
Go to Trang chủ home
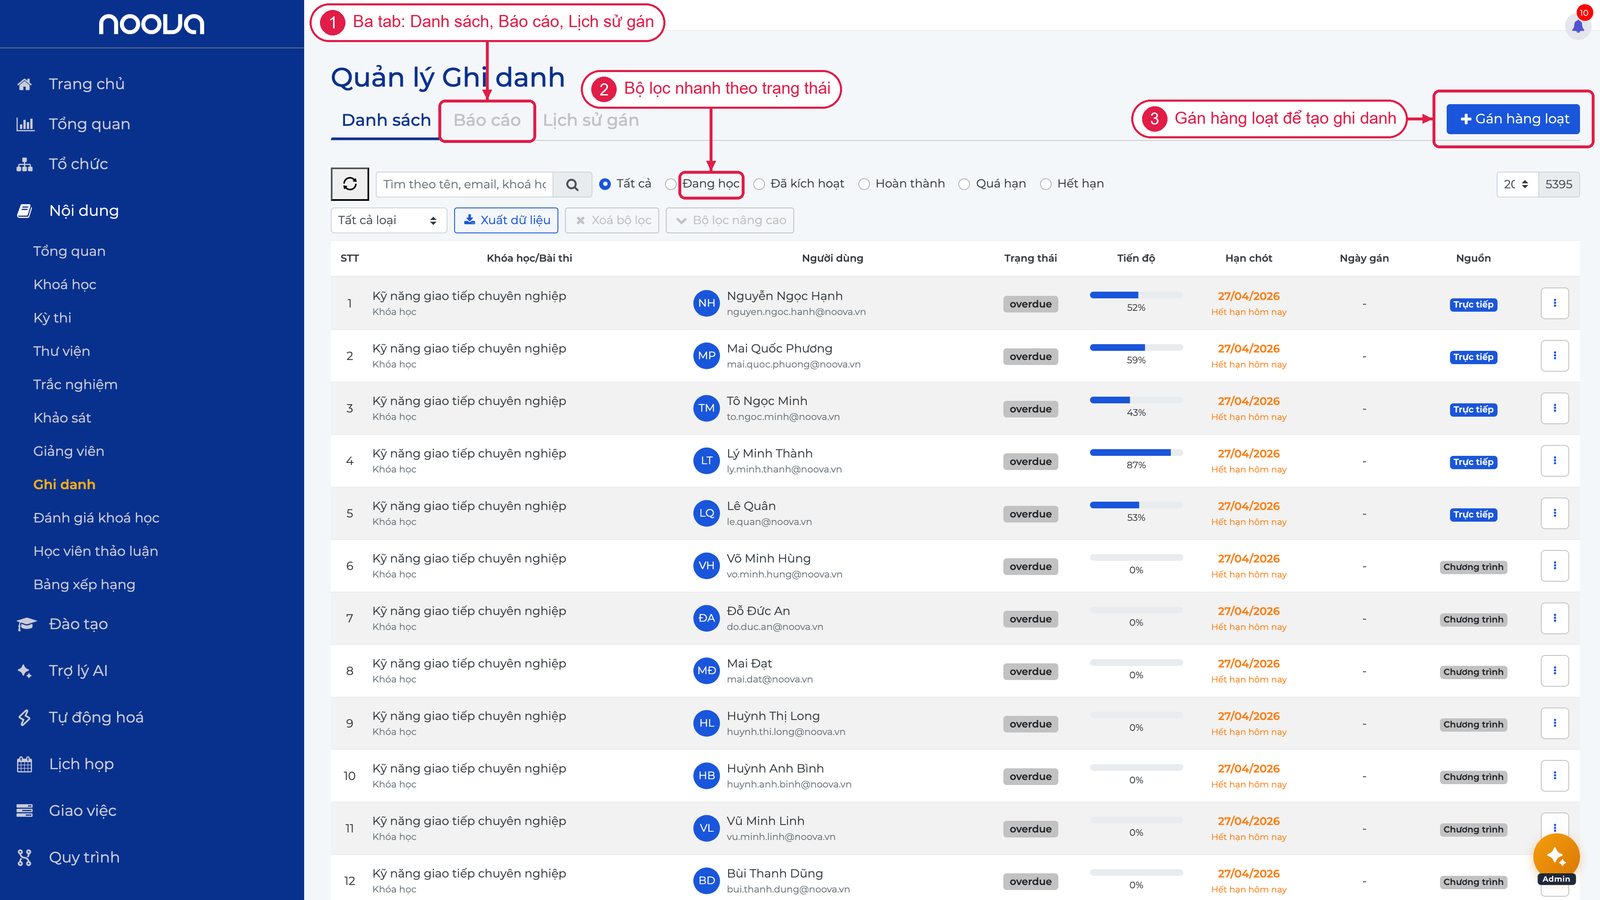click(x=86, y=84)
